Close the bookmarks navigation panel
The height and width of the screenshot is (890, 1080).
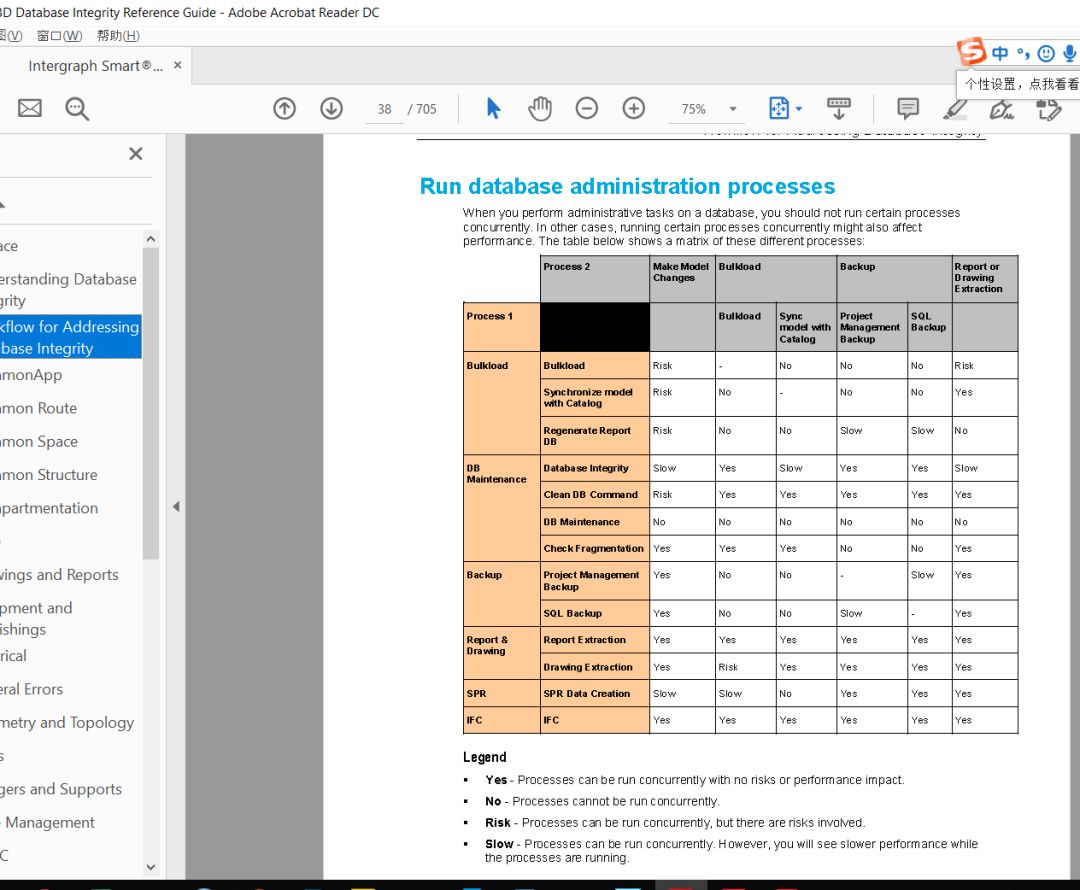pos(136,154)
